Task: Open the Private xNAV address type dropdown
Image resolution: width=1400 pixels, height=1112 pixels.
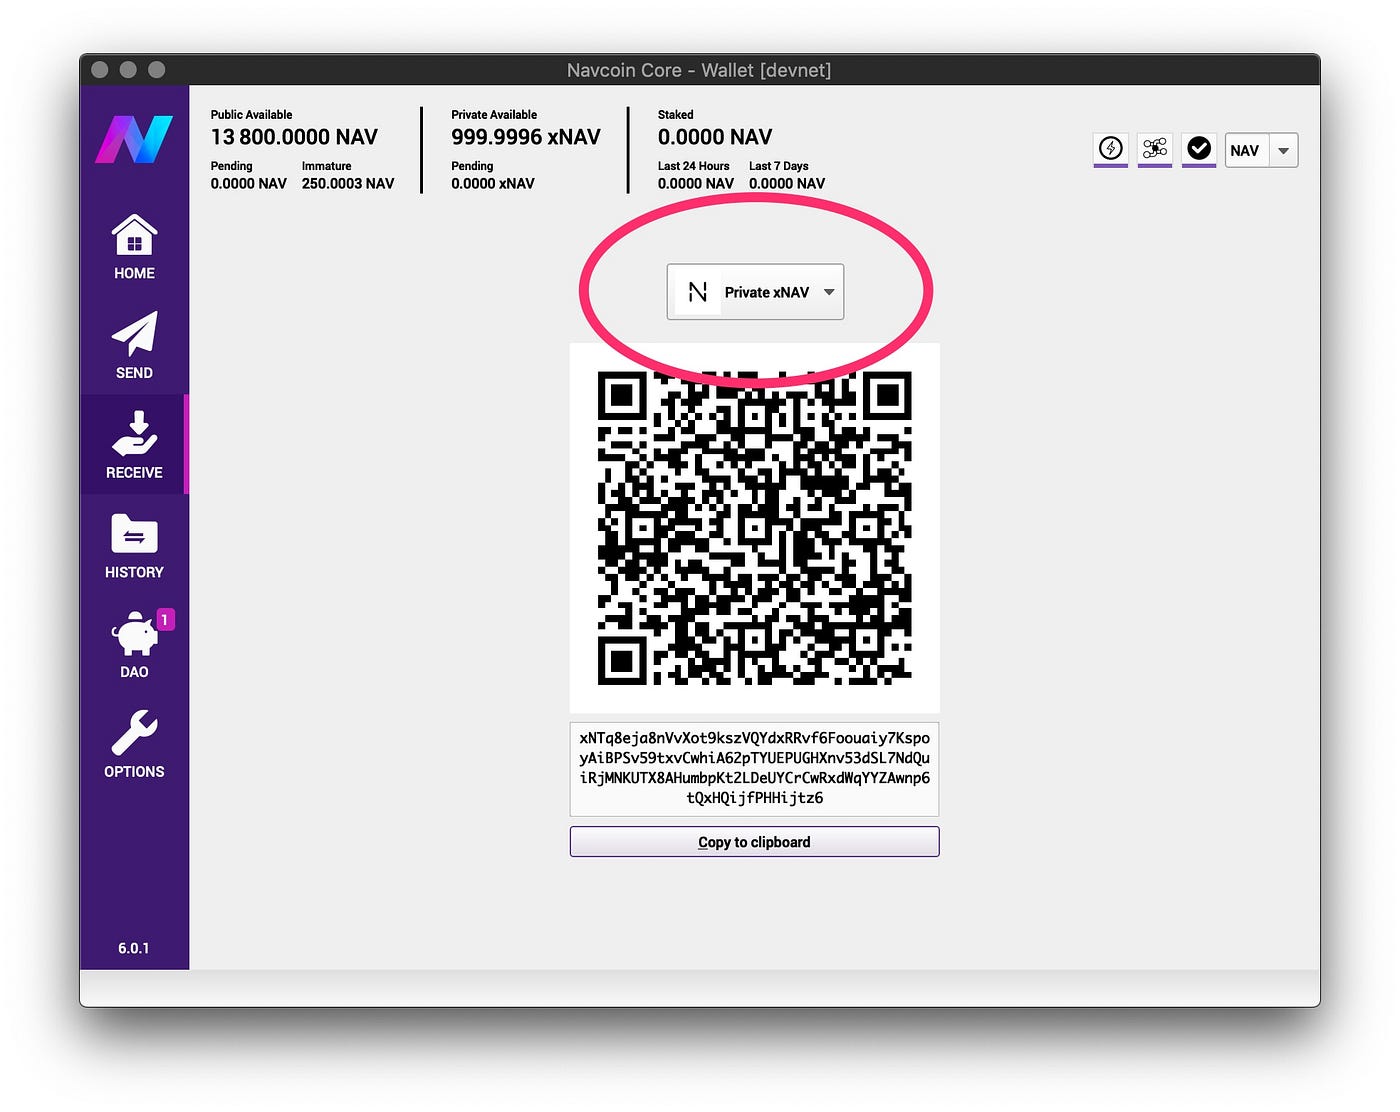Action: tap(755, 292)
